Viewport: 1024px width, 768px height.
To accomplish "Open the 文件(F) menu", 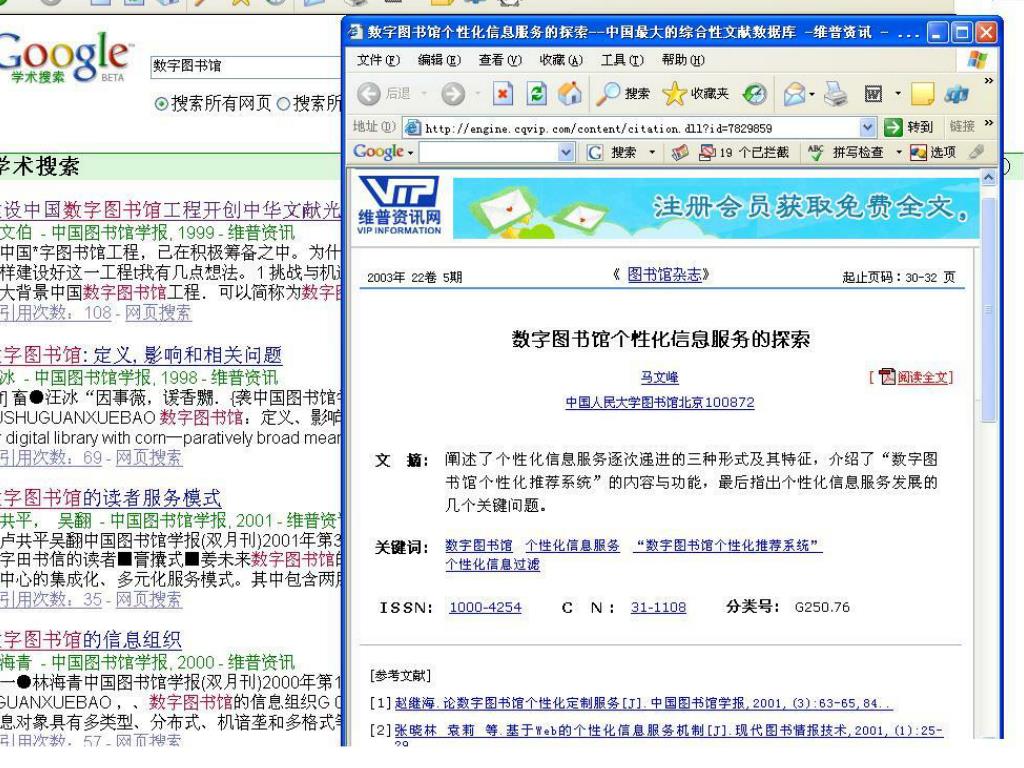I will (378, 60).
